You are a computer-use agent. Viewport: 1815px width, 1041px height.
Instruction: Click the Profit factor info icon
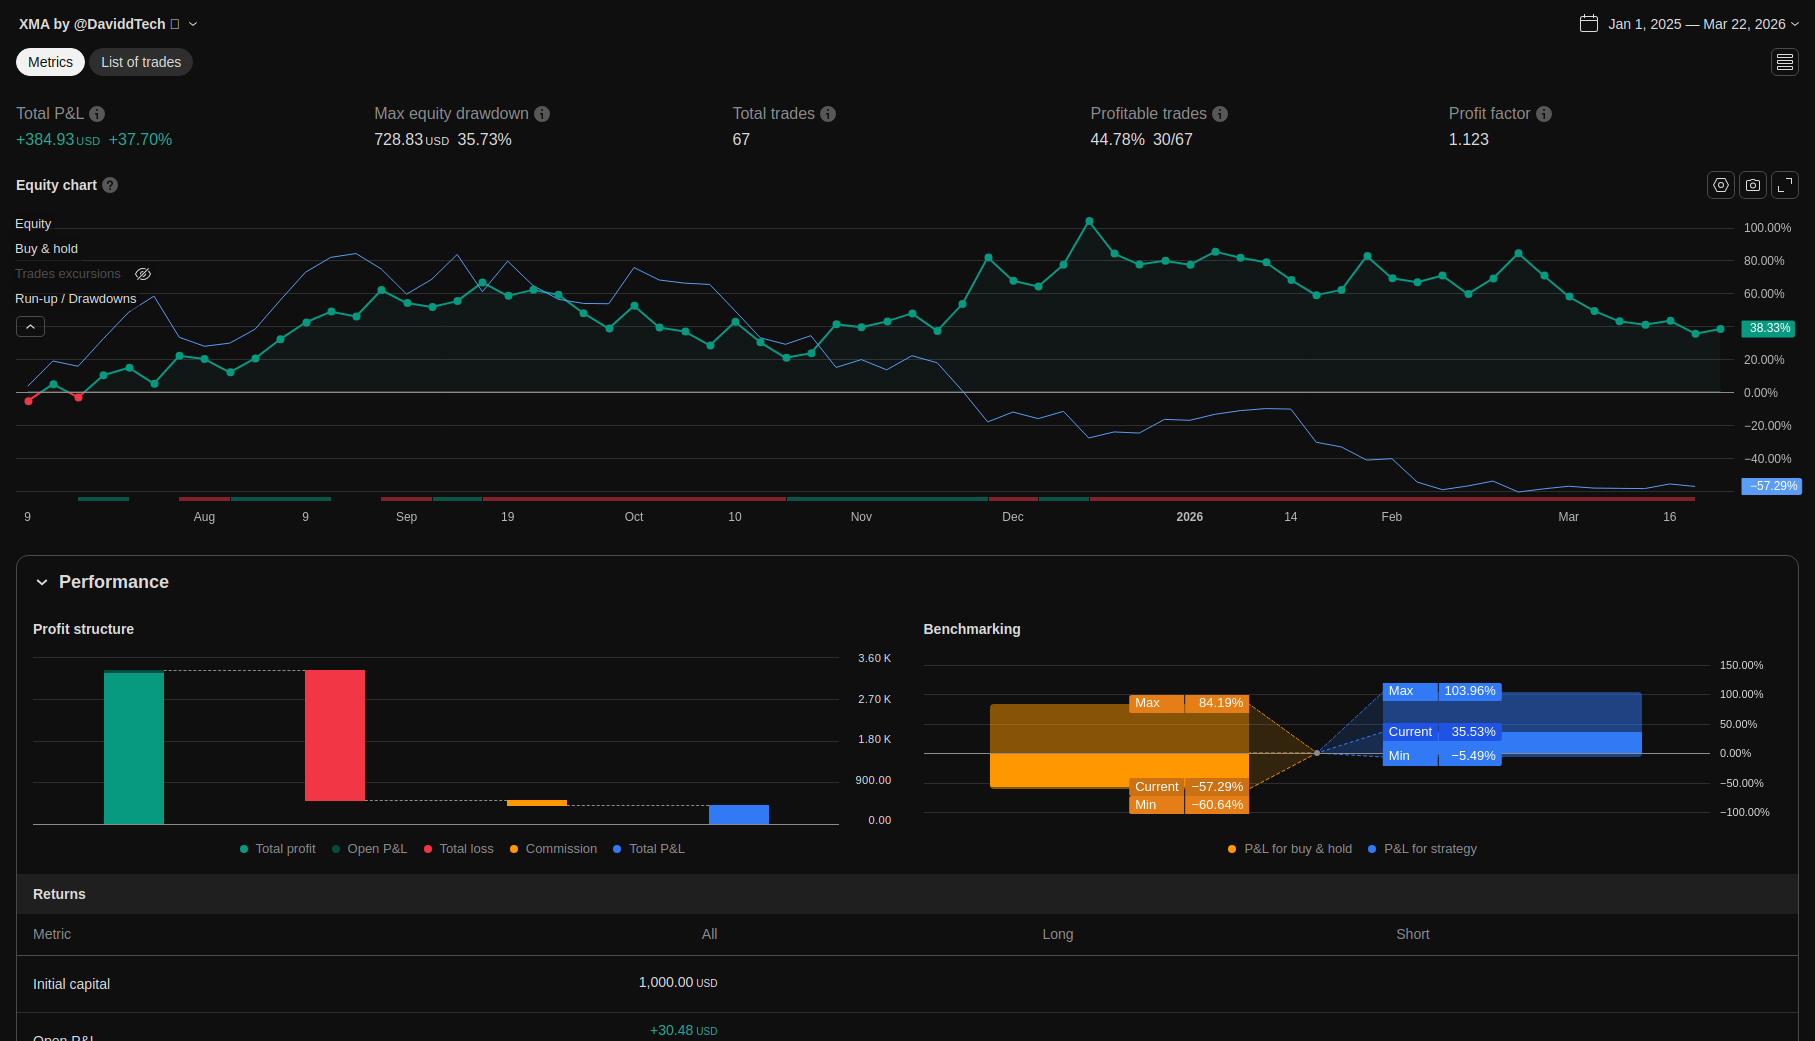pyautogui.click(x=1544, y=114)
